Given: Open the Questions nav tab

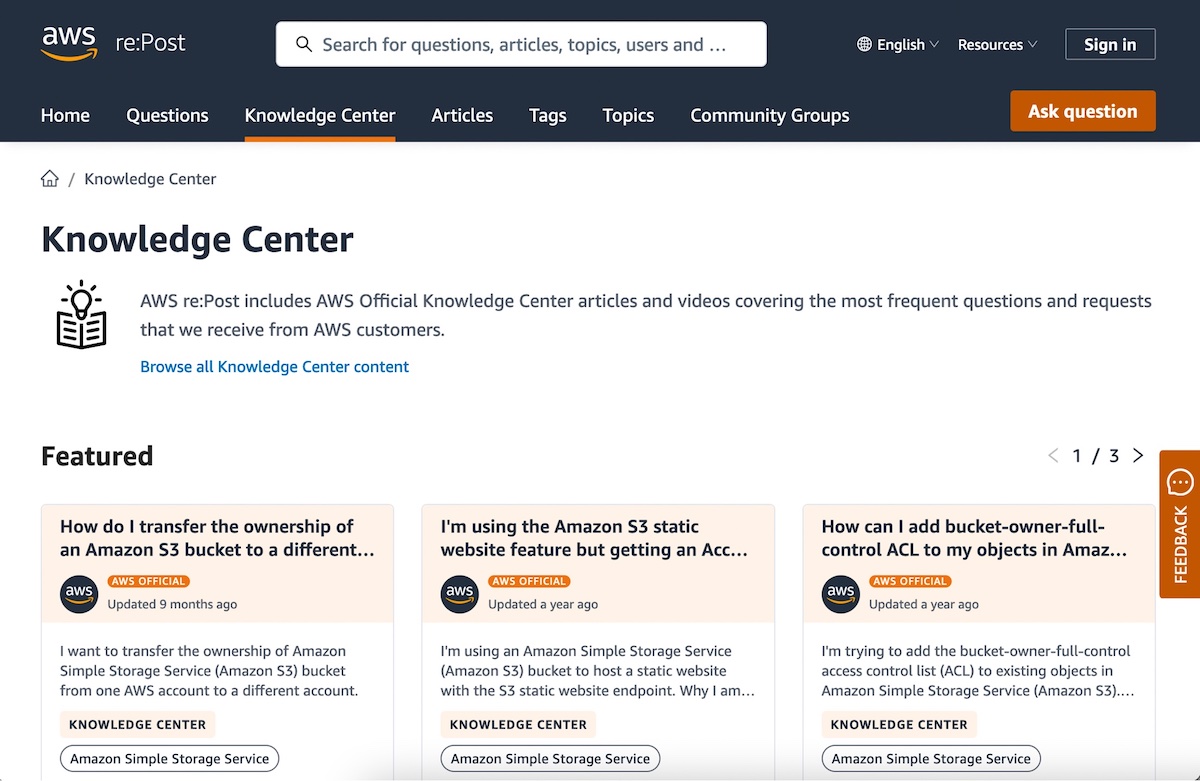Looking at the screenshot, I should coord(167,115).
